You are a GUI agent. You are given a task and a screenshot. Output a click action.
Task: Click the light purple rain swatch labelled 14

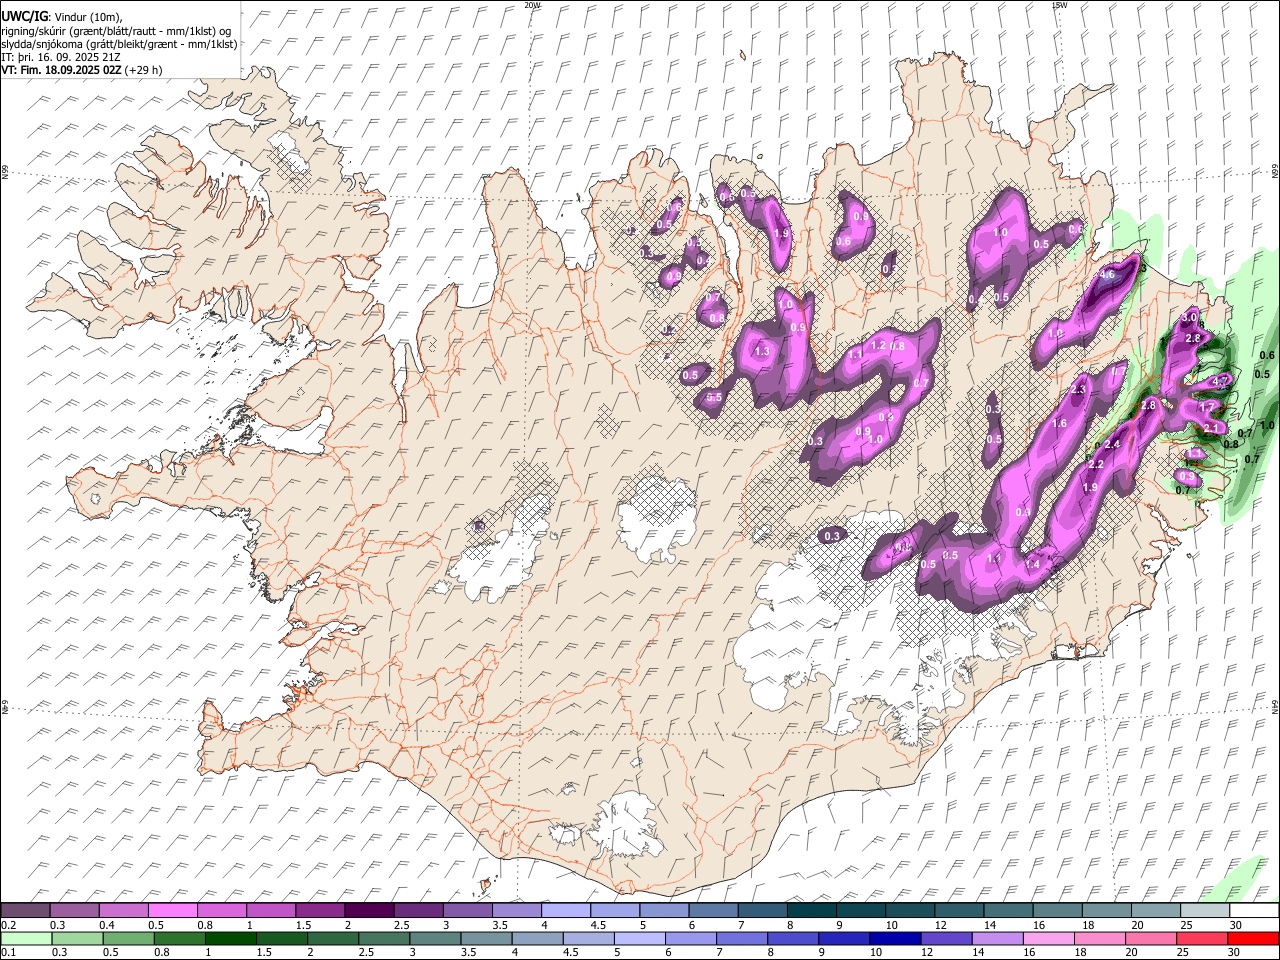[x=997, y=939]
